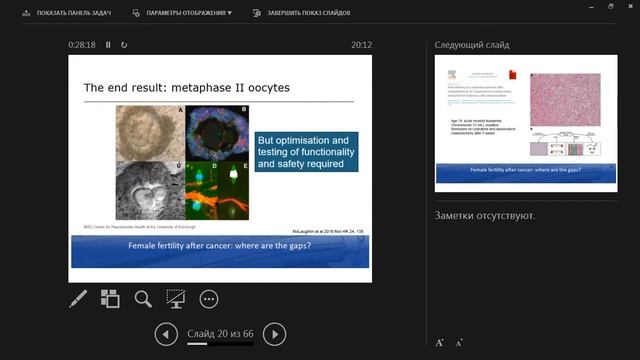The image size is (640, 360).
Task: Click the Следующий слайд heading
Action: pos(472,45)
